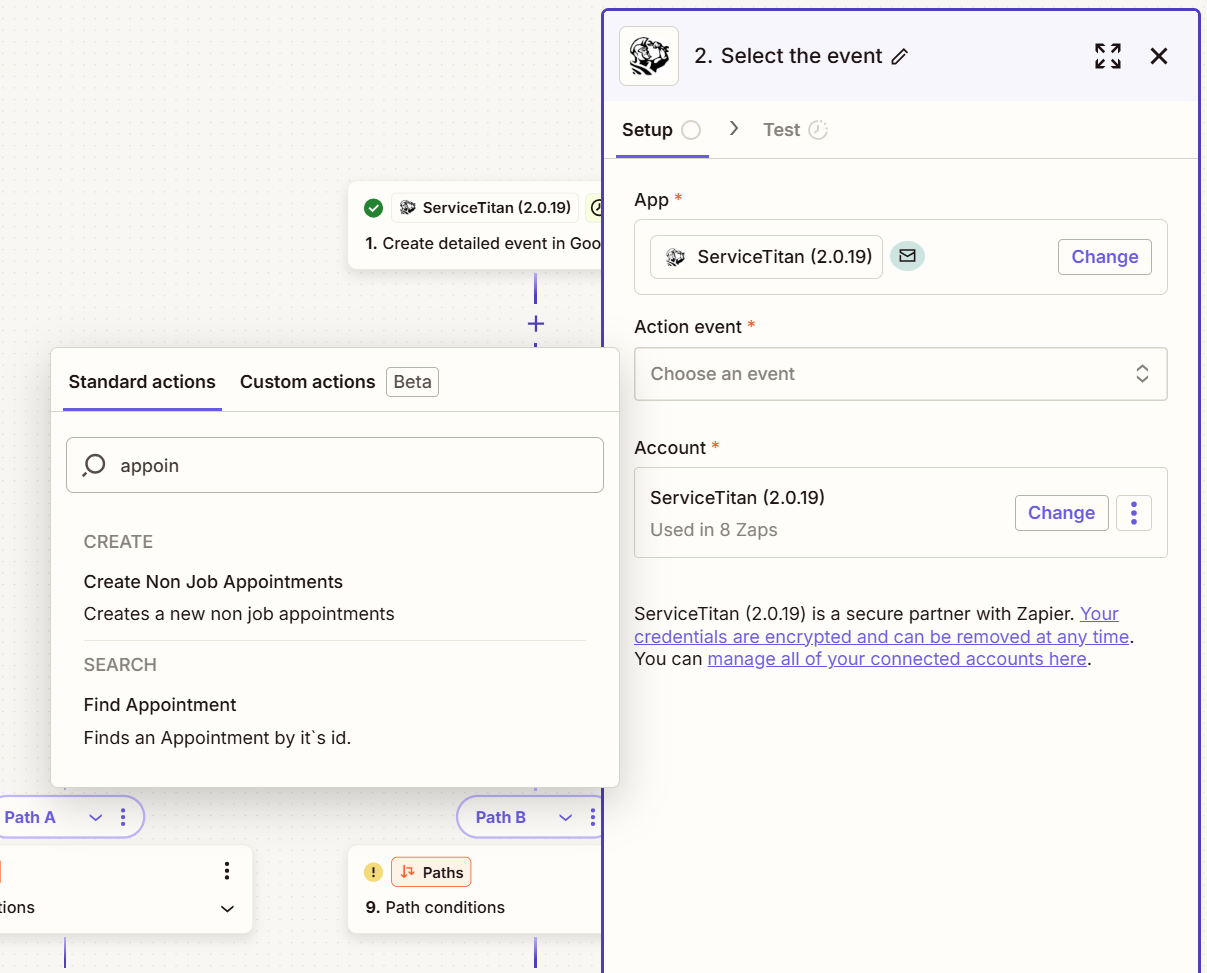Viewport: 1207px width, 973px height.
Task: Close the Select the event panel
Action: (x=1159, y=56)
